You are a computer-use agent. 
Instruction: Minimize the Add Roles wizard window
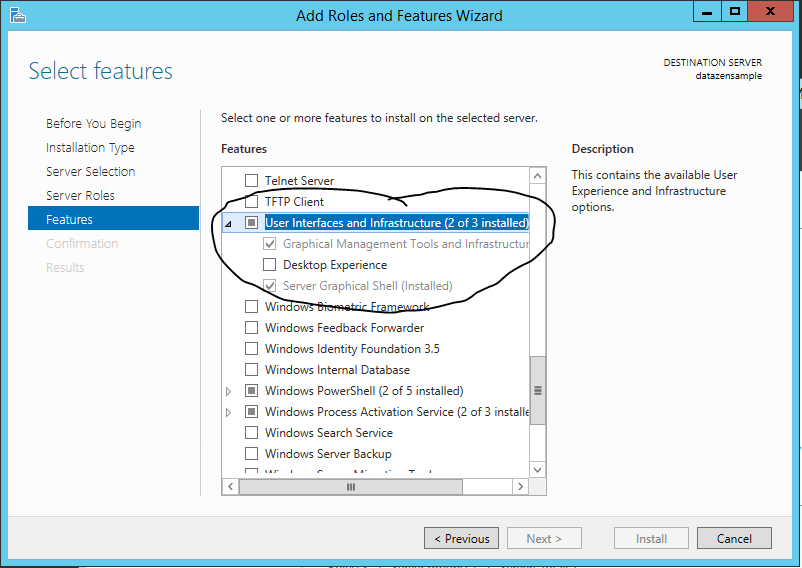point(705,12)
